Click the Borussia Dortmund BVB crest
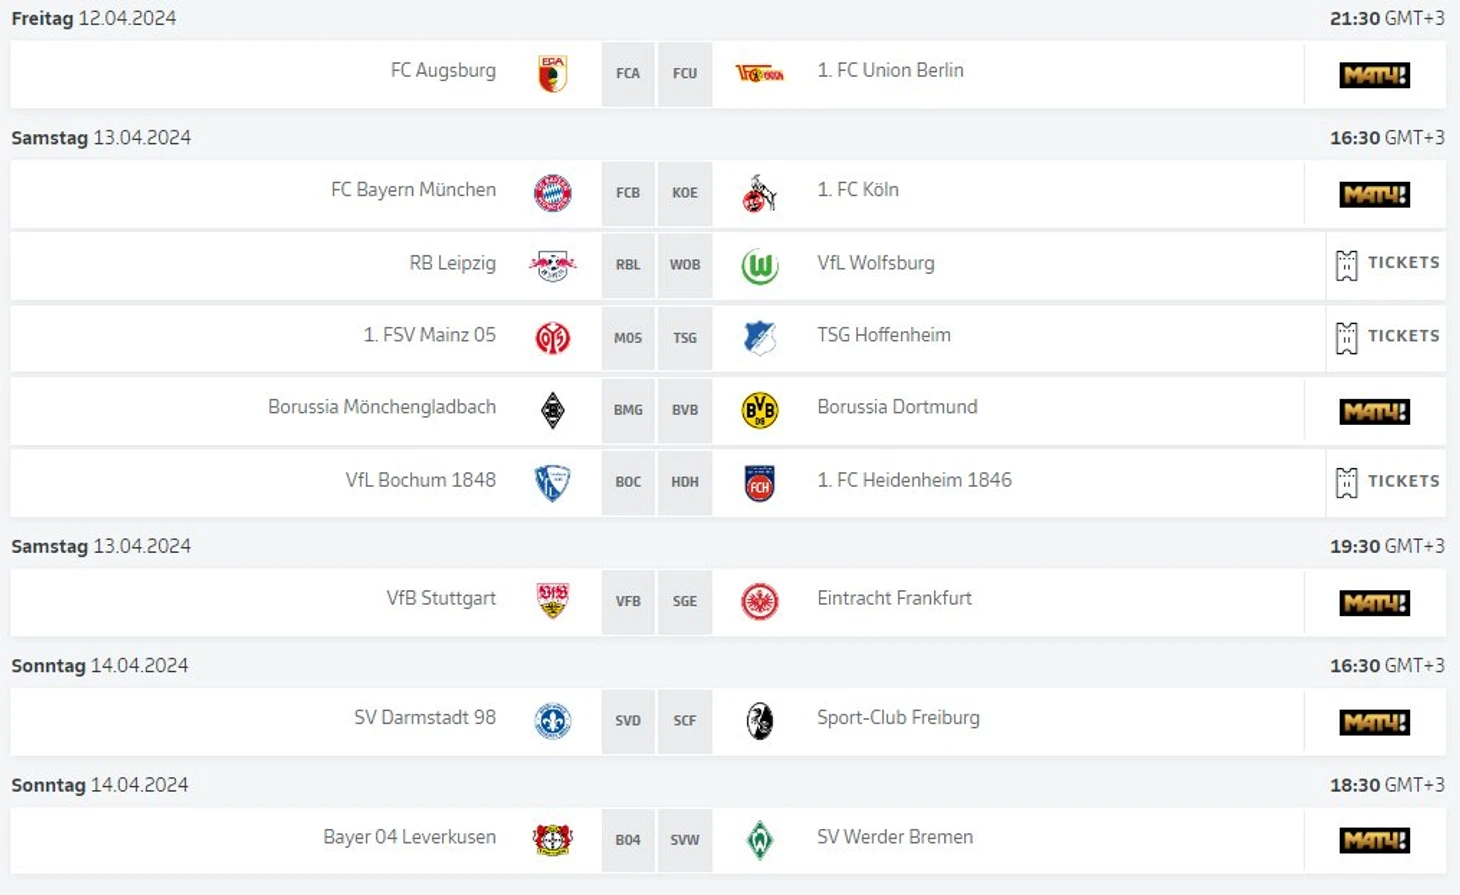 click(760, 410)
